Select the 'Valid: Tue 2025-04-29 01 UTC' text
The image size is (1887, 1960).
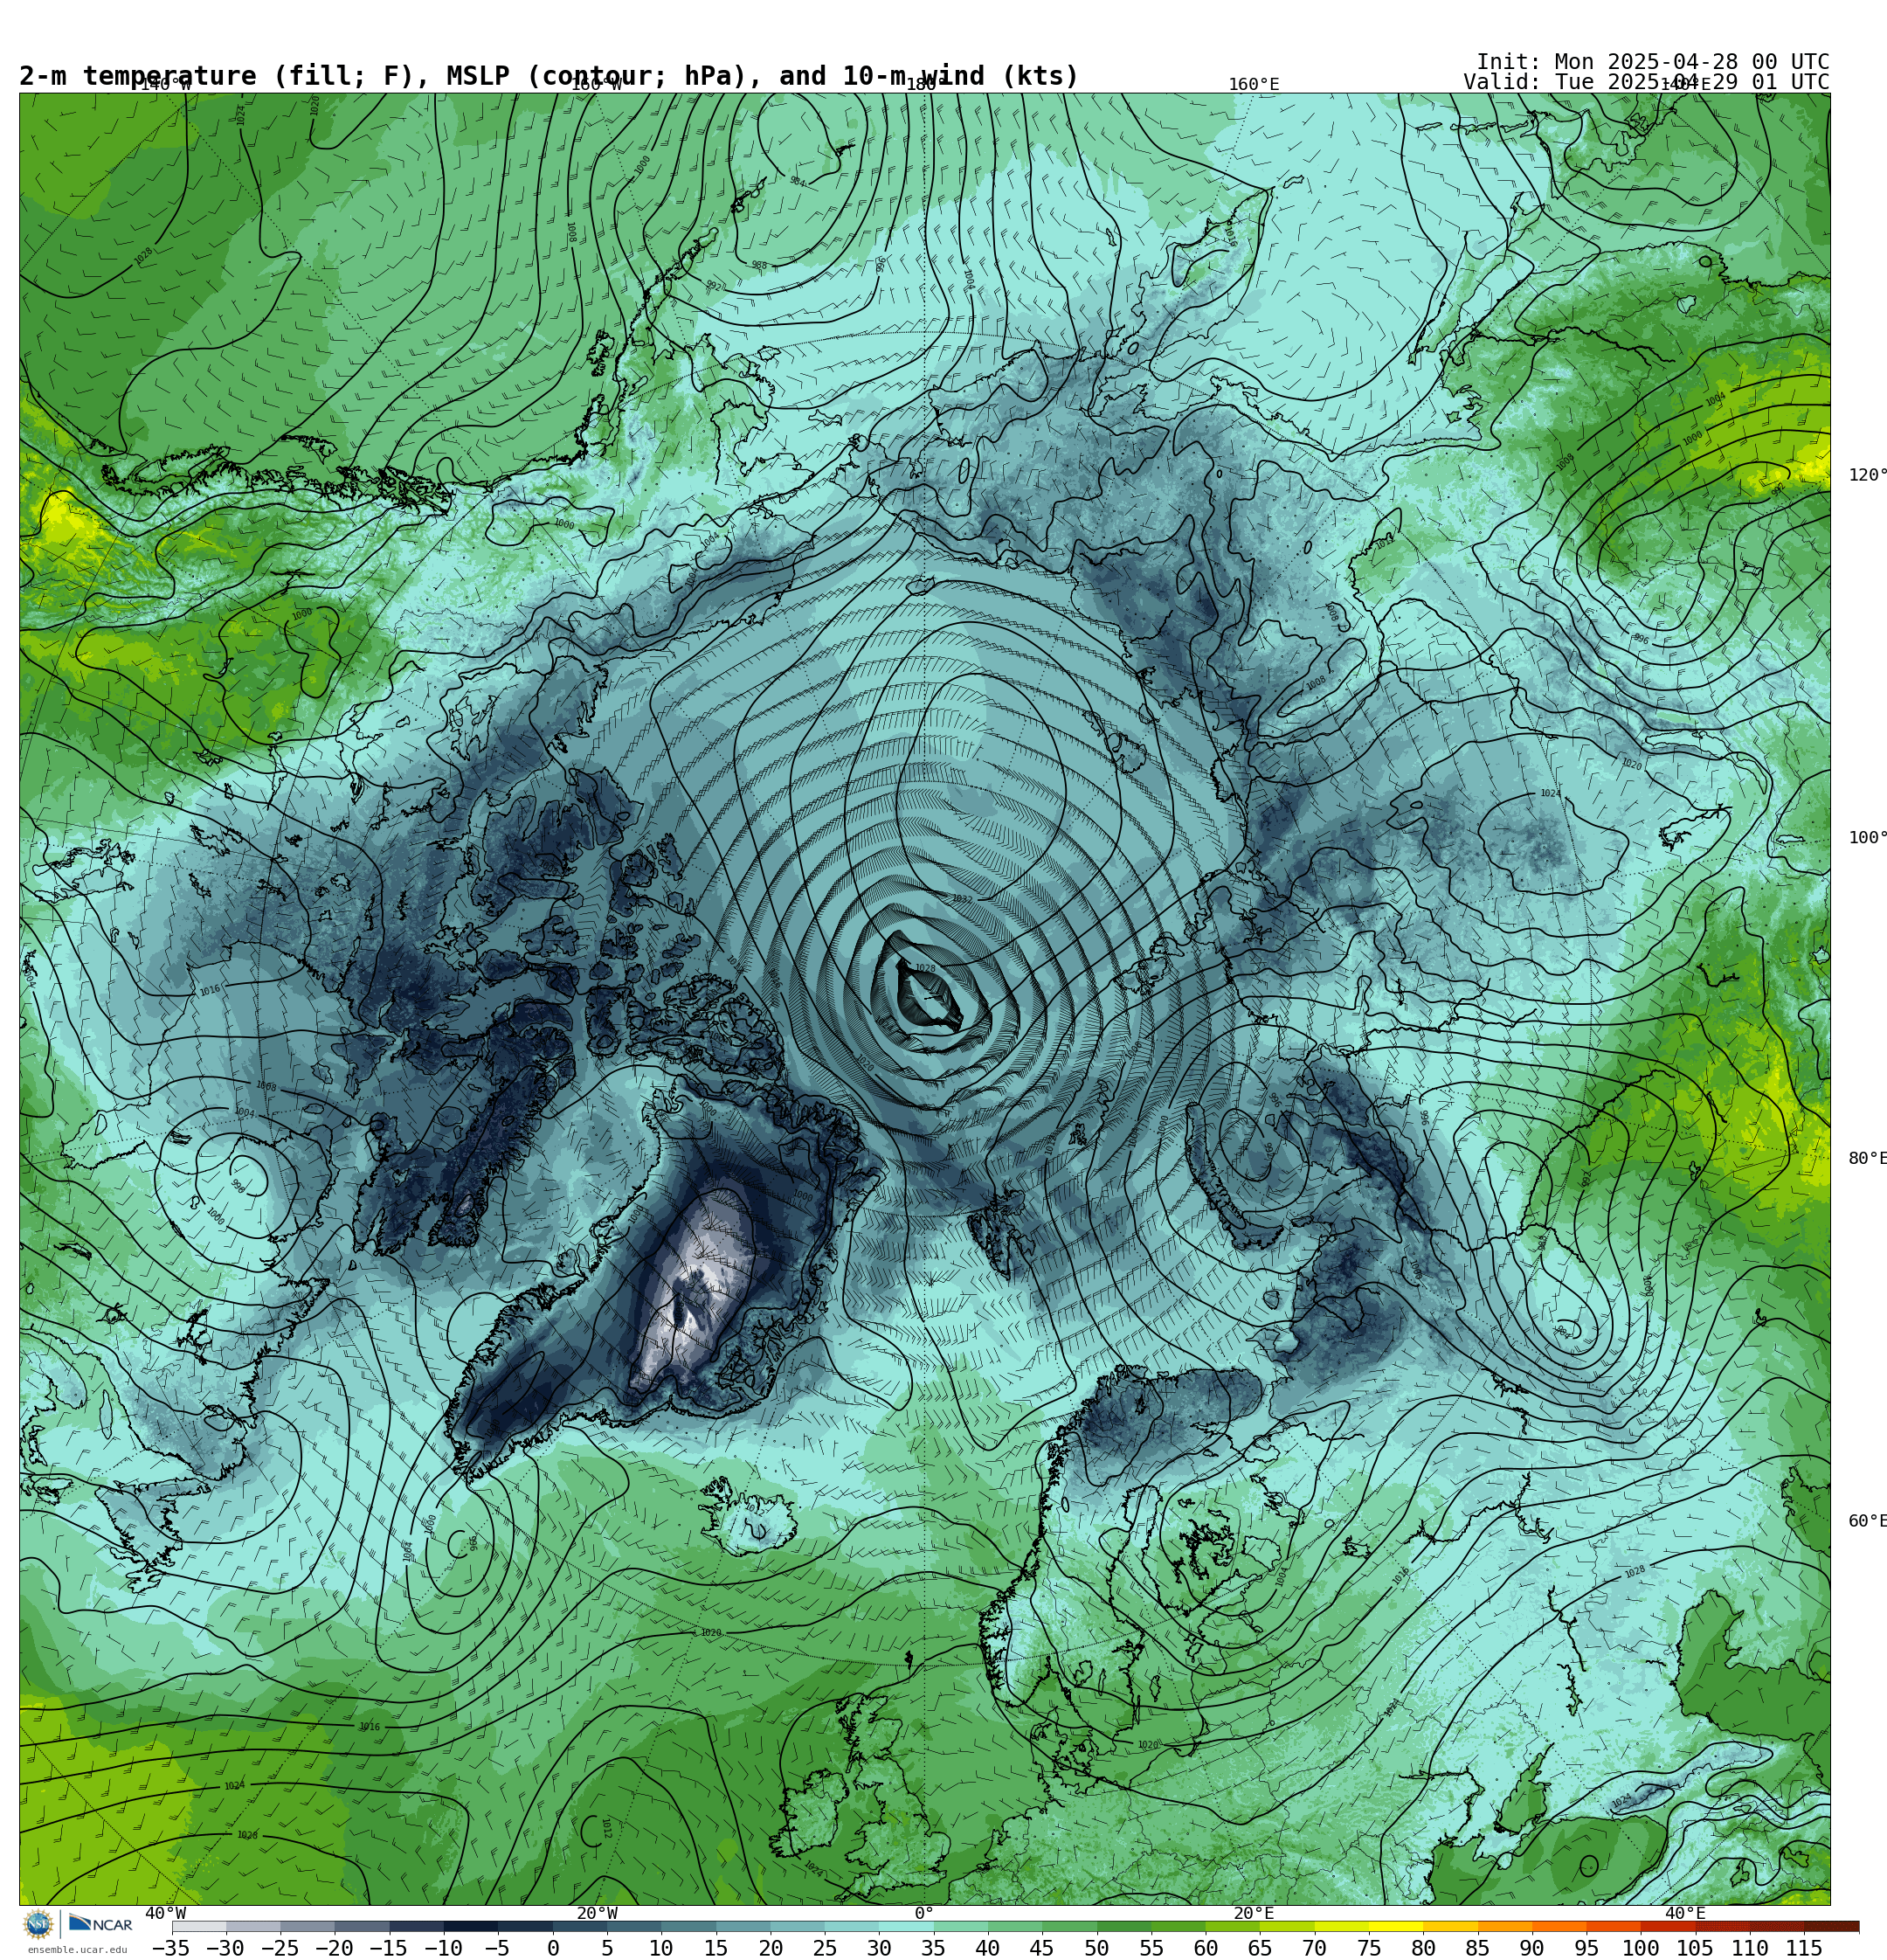coord(1646,82)
